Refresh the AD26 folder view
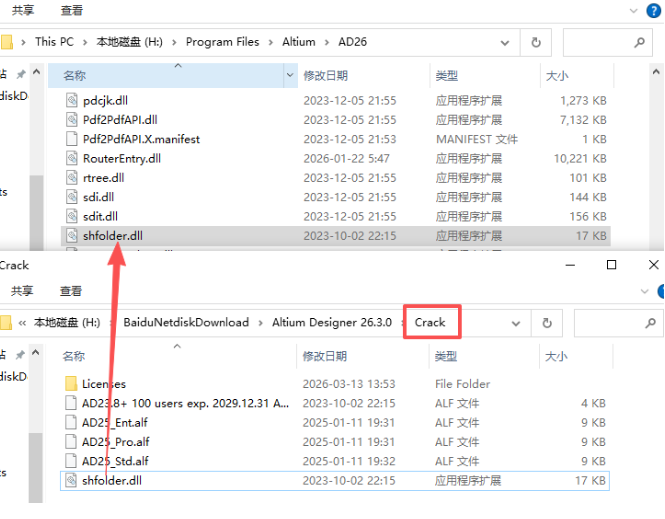 [x=536, y=42]
